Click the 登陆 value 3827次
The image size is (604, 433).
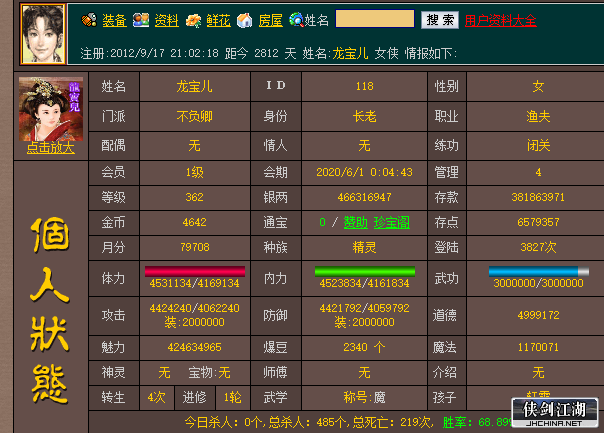tap(538, 247)
